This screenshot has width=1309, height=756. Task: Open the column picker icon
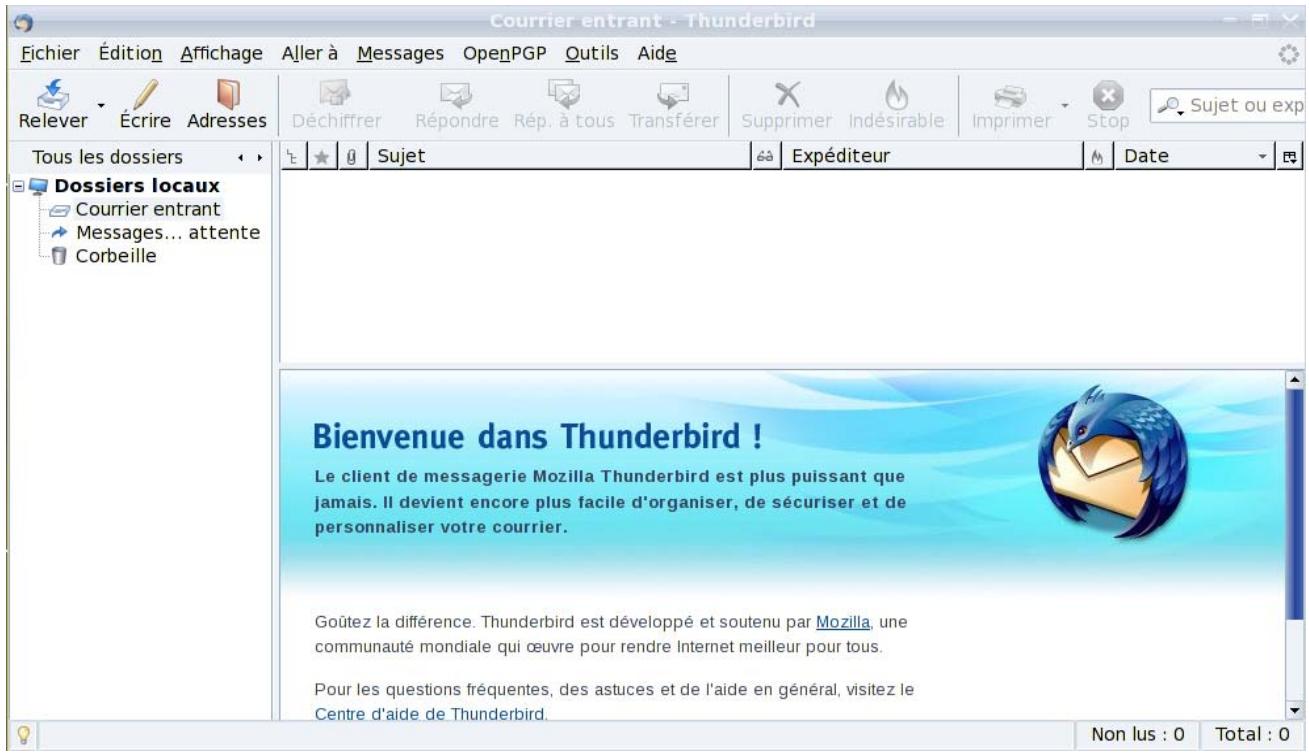[x=1290, y=156]
